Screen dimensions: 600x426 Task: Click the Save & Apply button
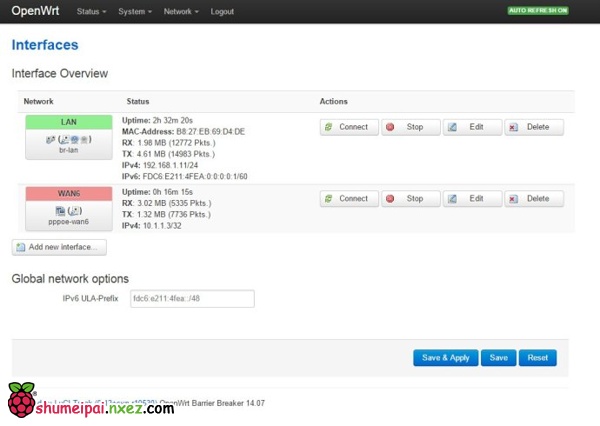pos(445,358)
